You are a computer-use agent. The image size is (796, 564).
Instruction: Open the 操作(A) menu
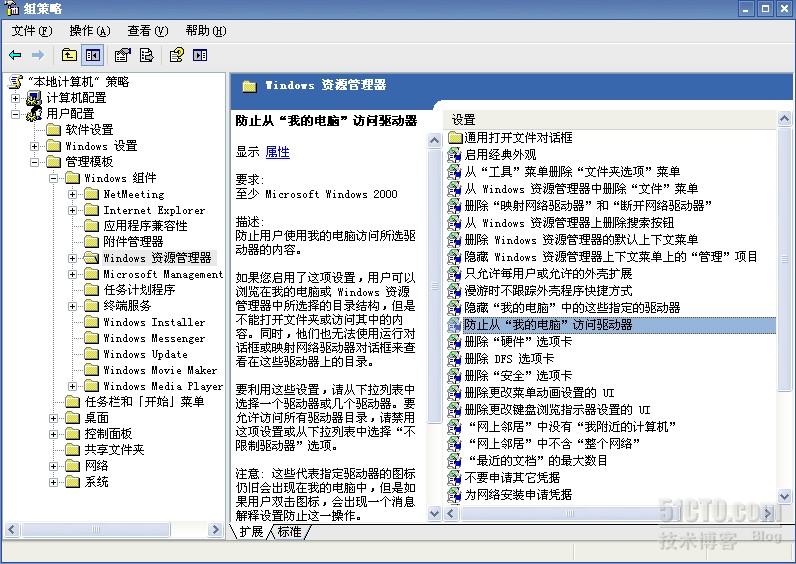pyautogui.click(x=89, y=31)
